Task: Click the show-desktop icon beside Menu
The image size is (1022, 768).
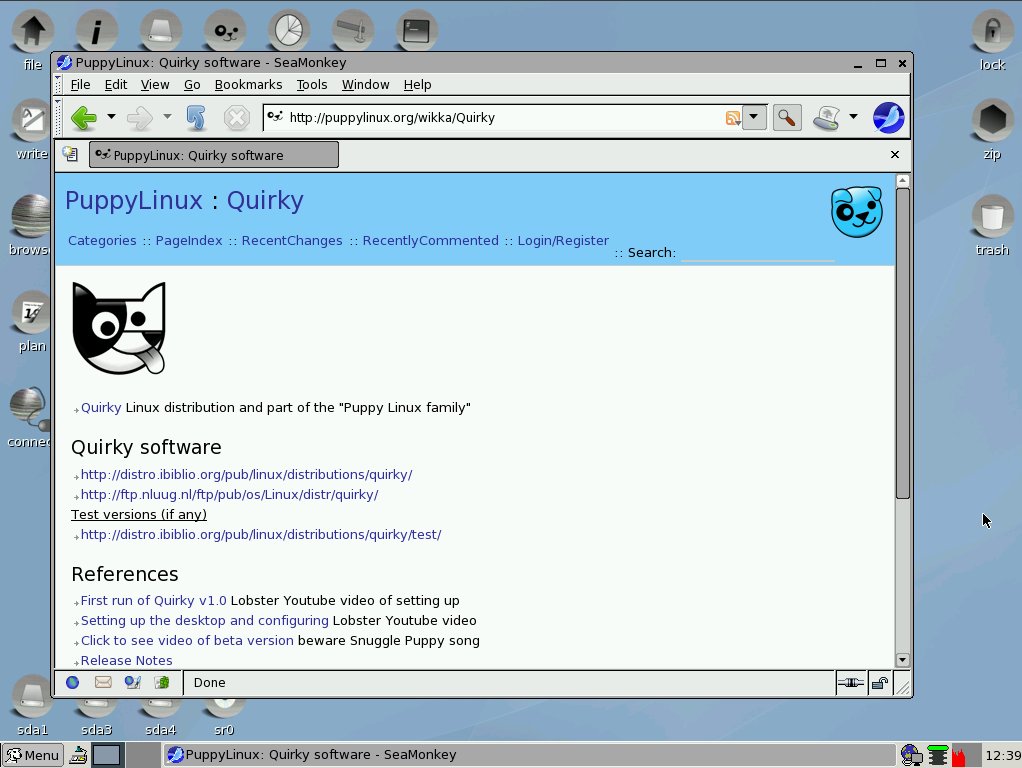Action: (78, 755)
